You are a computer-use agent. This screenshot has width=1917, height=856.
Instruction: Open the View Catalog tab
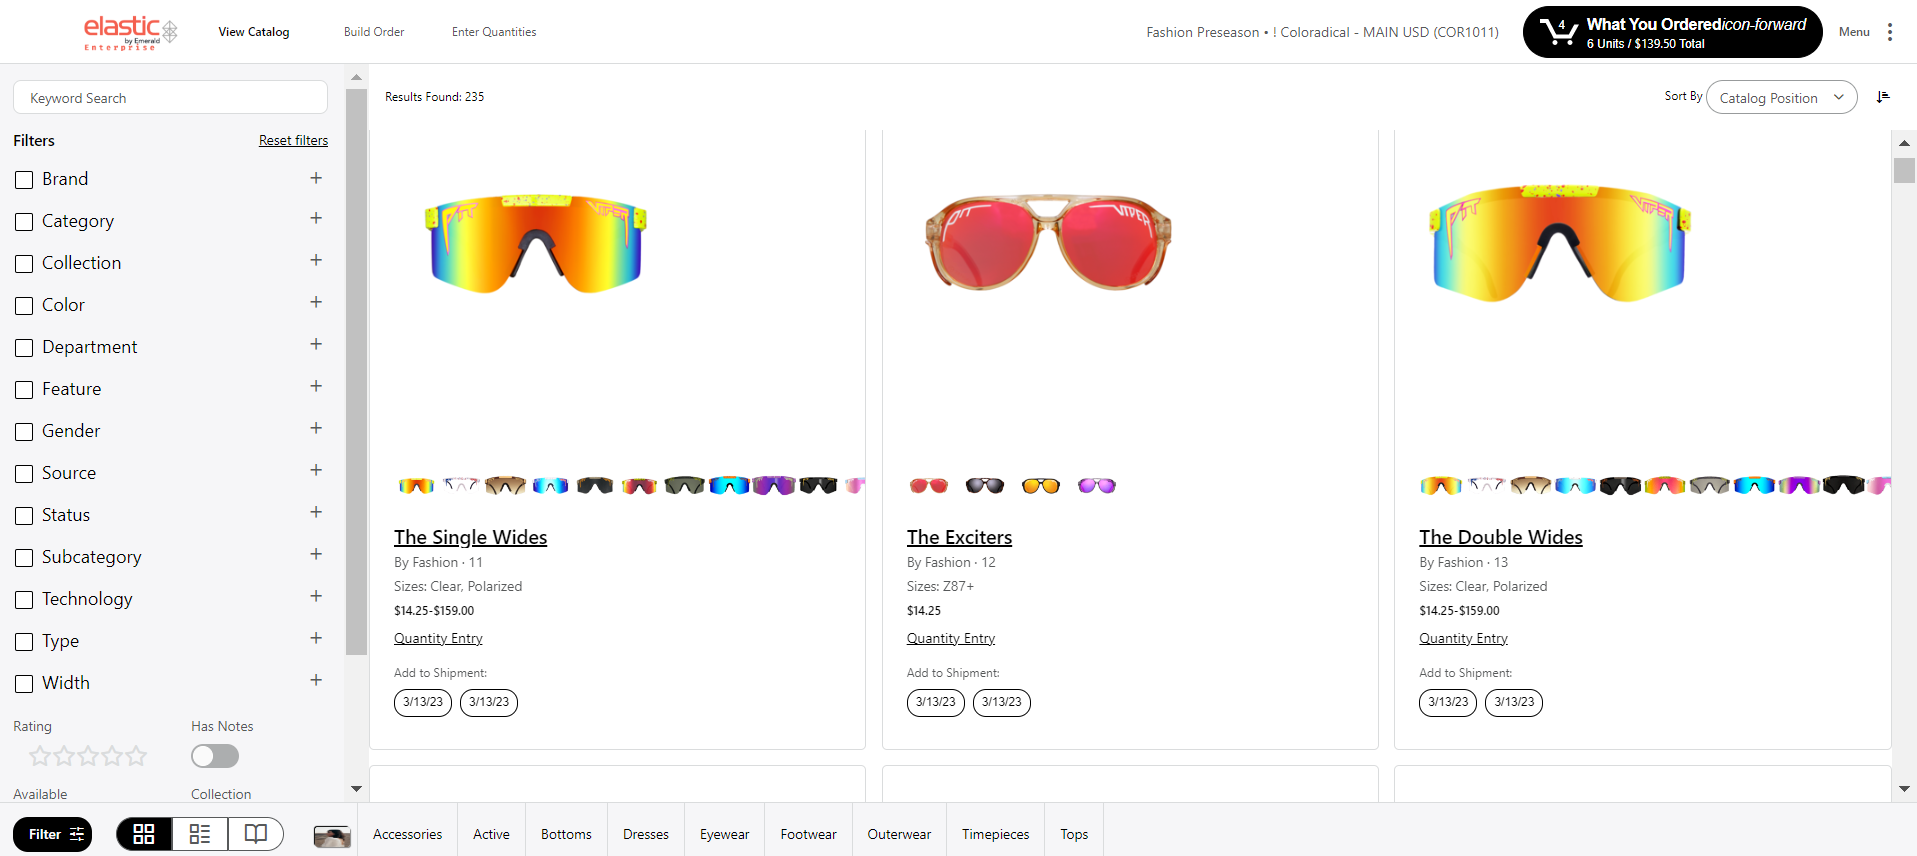point(254,32)
